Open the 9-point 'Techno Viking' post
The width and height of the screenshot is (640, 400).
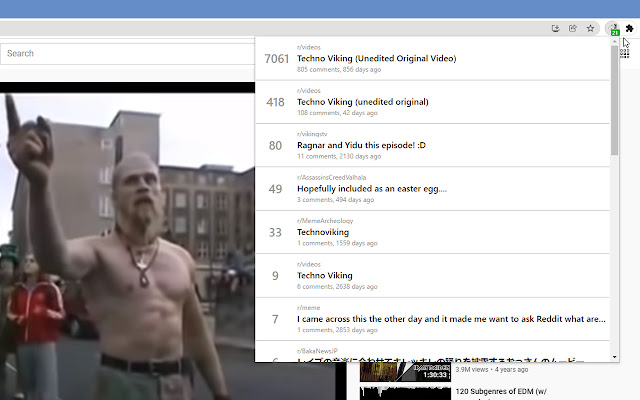tap(324, 276)
